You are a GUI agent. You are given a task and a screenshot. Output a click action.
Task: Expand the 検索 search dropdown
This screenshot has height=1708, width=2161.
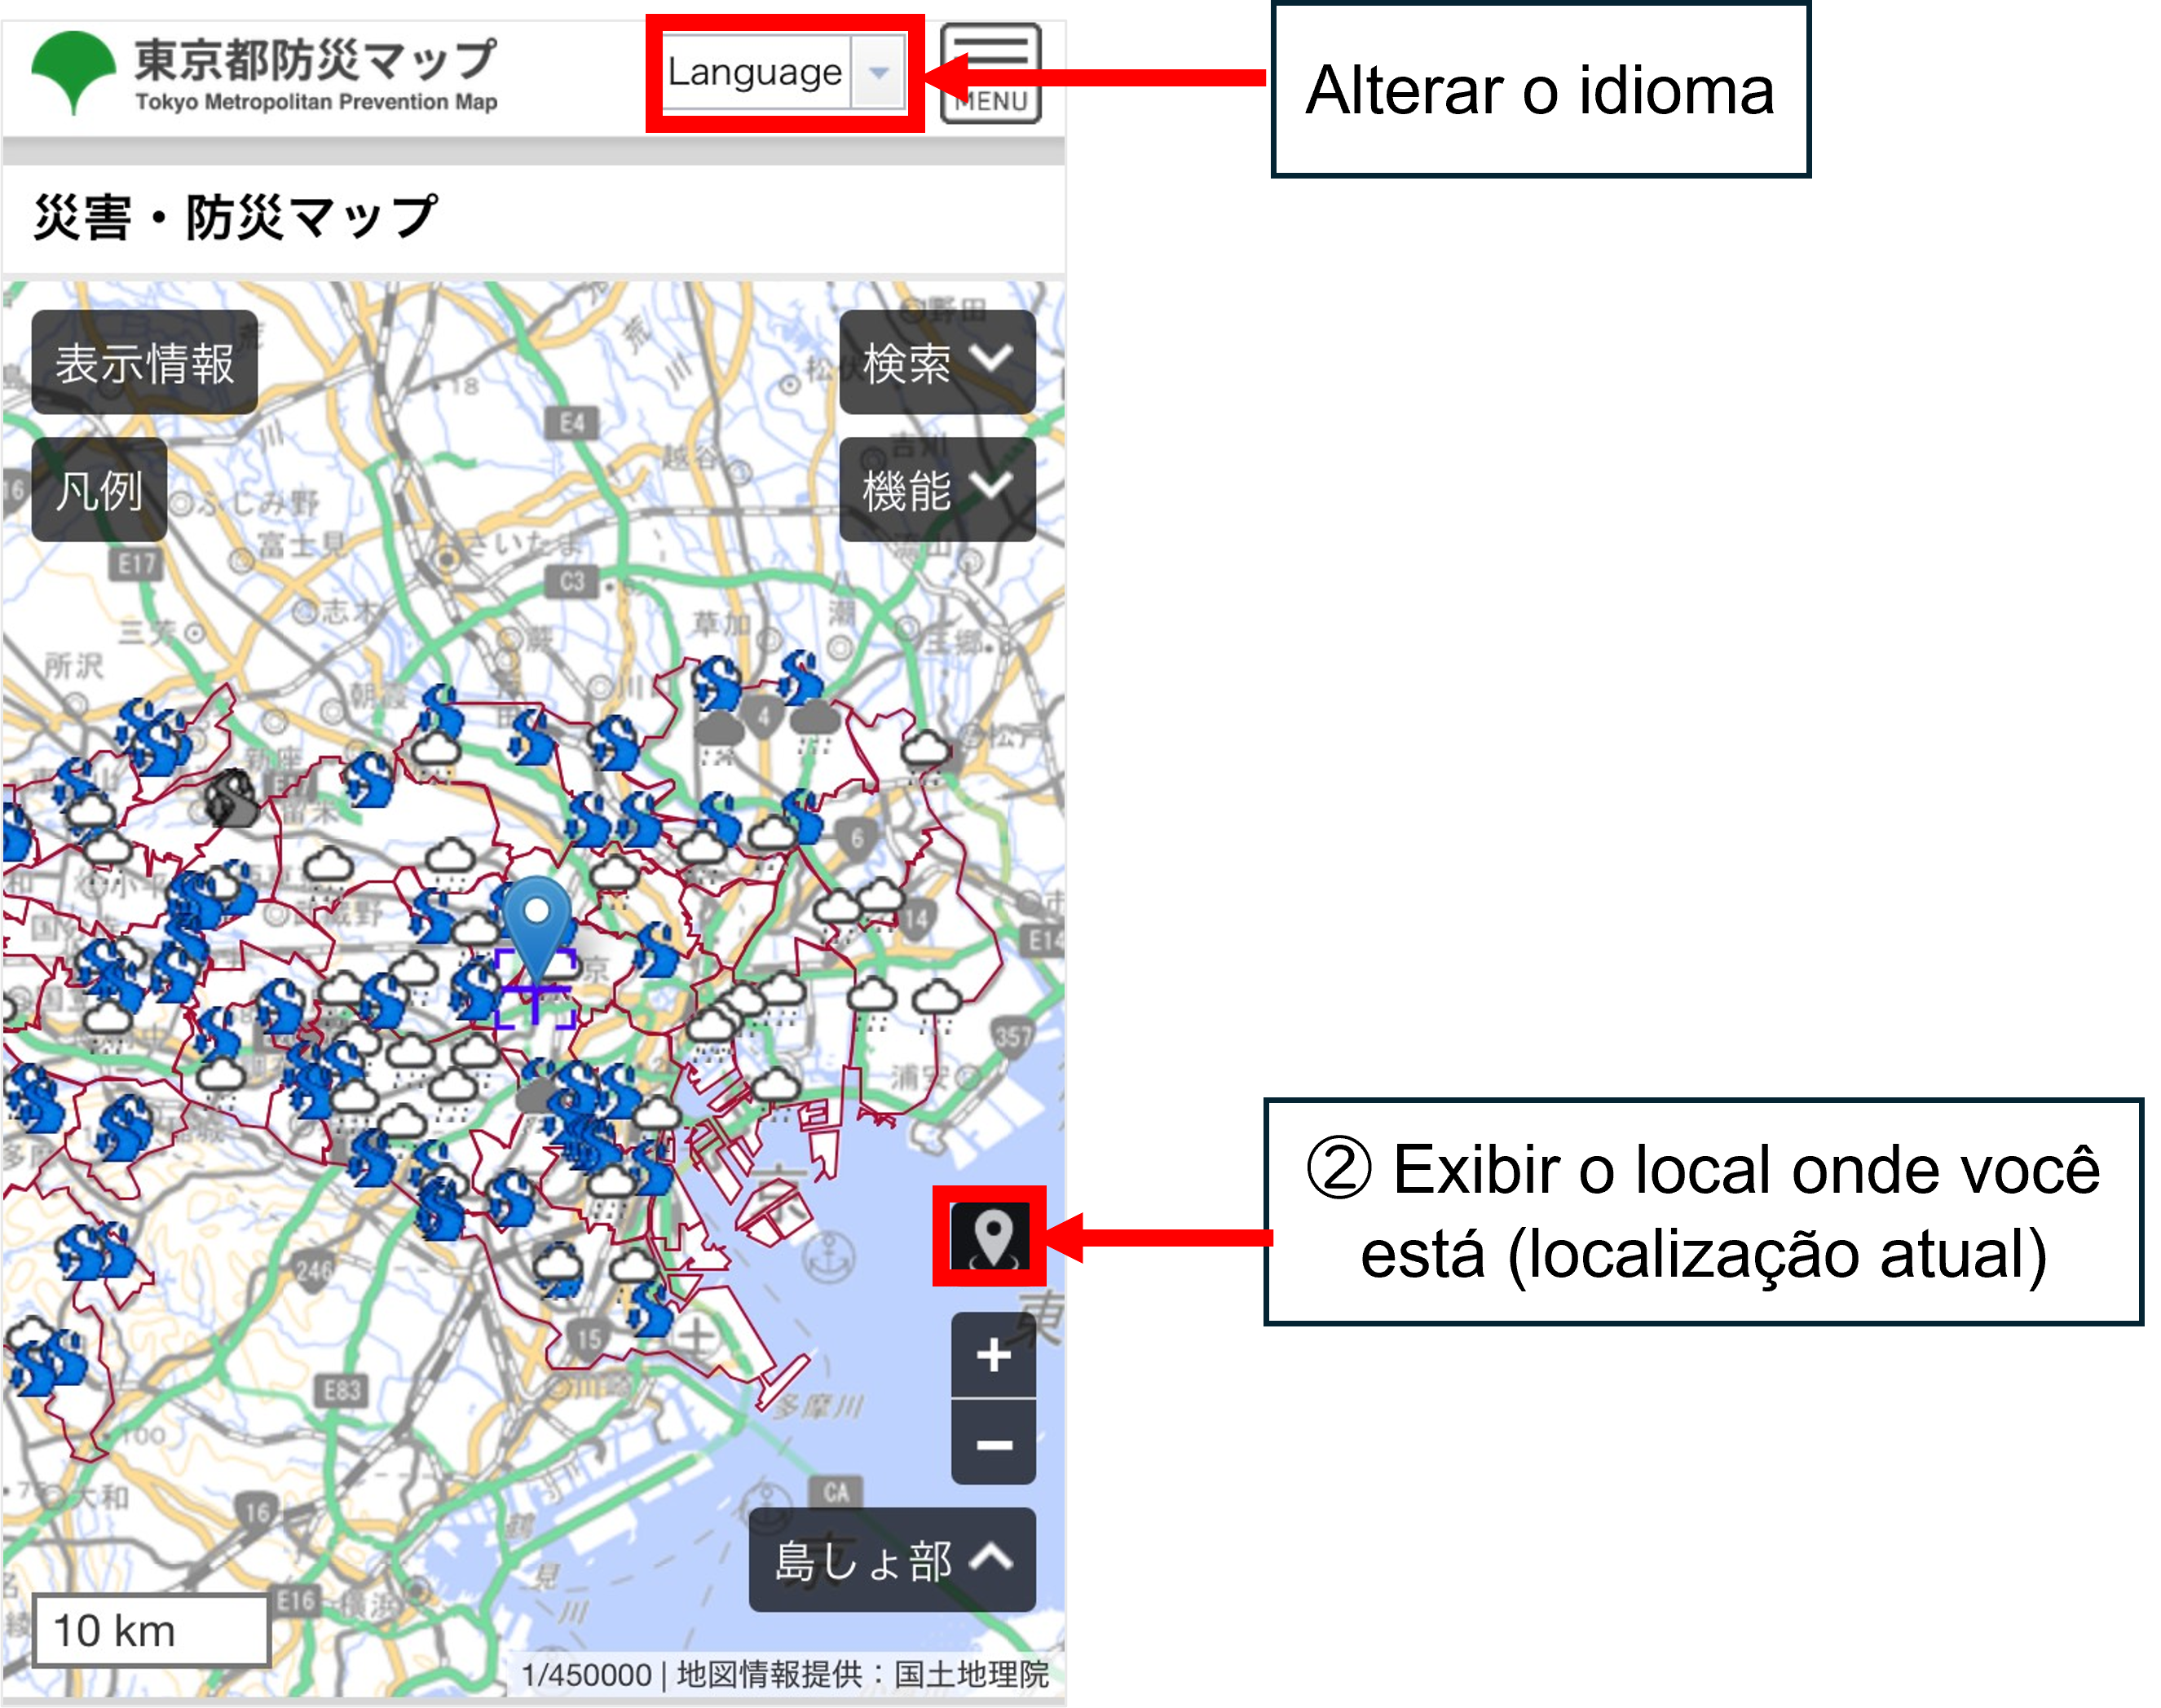[x=937, y=363]
